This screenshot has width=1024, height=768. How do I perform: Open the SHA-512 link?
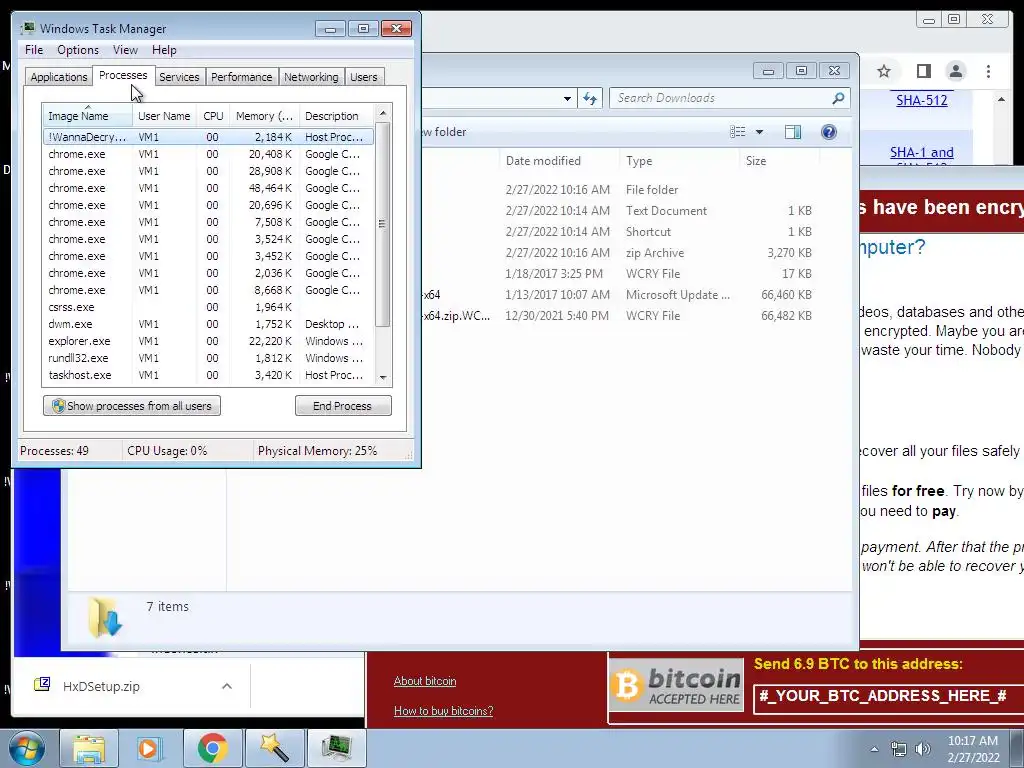(921, 100)
